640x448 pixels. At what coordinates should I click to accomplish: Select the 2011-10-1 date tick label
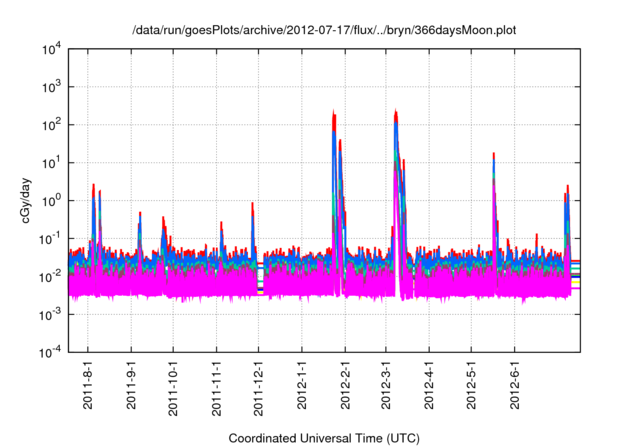[173, 390]
